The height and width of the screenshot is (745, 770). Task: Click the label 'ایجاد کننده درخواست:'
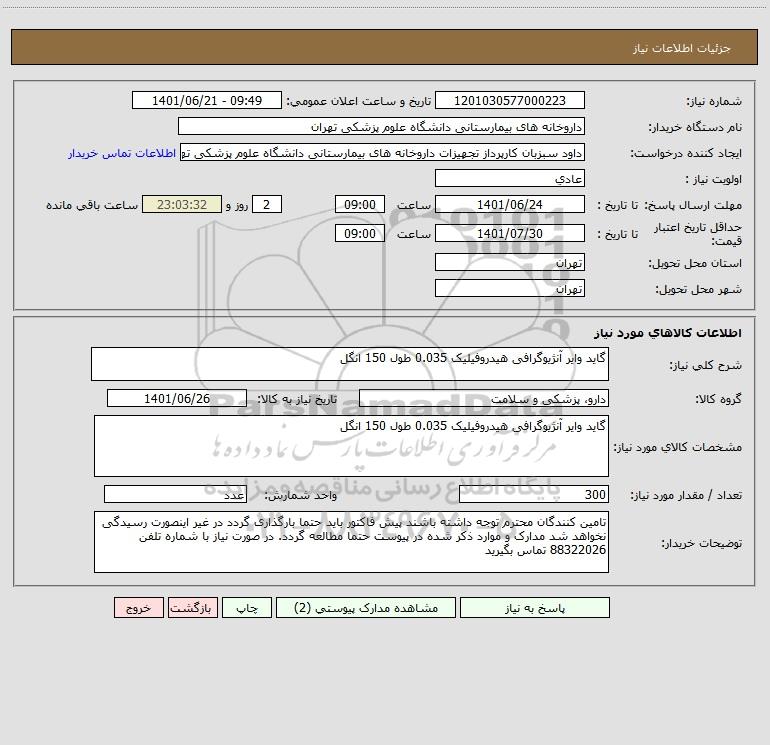tap(686, 154)
